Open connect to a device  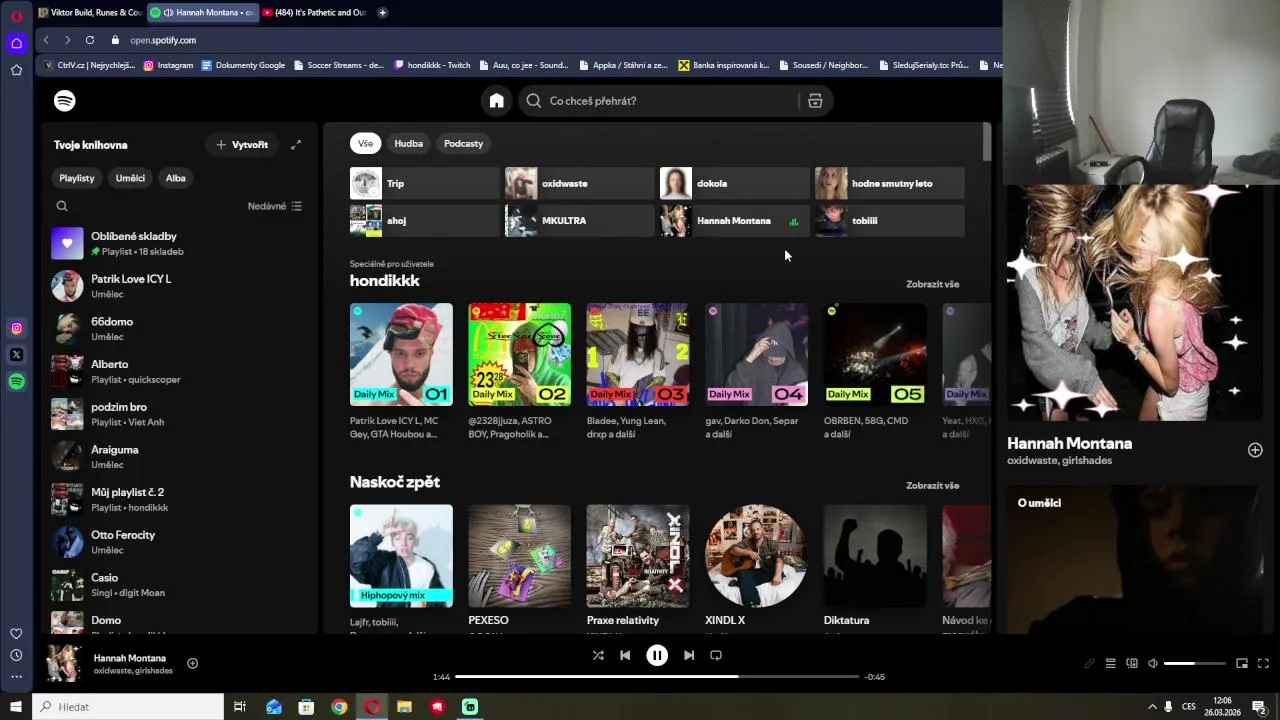pos(1132,663)
